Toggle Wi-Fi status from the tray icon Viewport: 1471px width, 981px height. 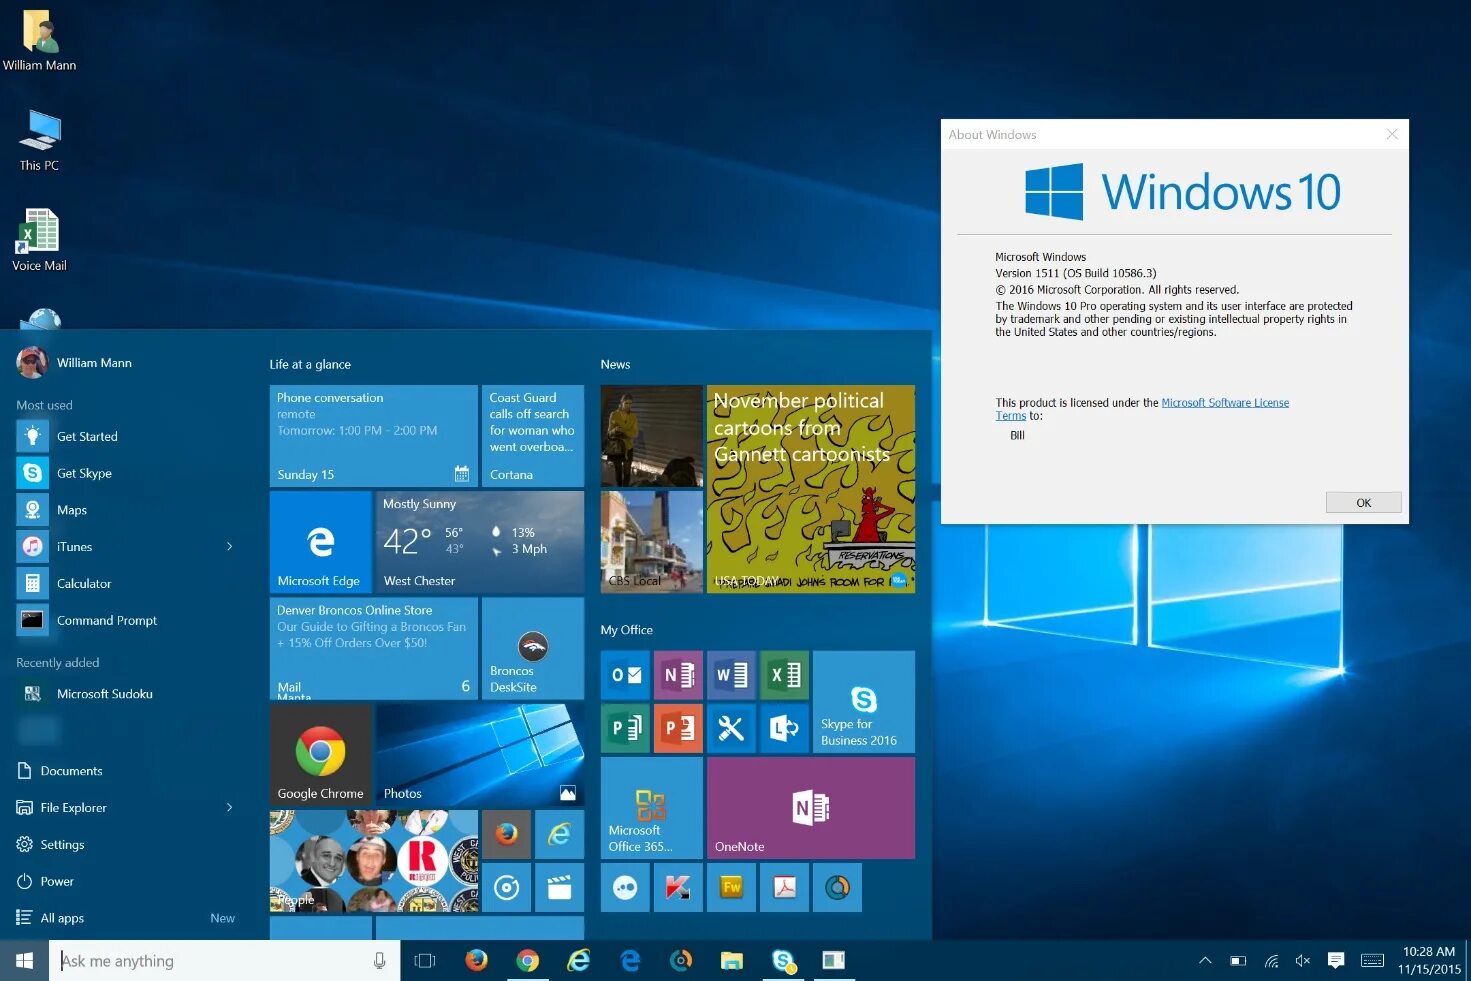pyautogui.click(x=1270, y=960)
